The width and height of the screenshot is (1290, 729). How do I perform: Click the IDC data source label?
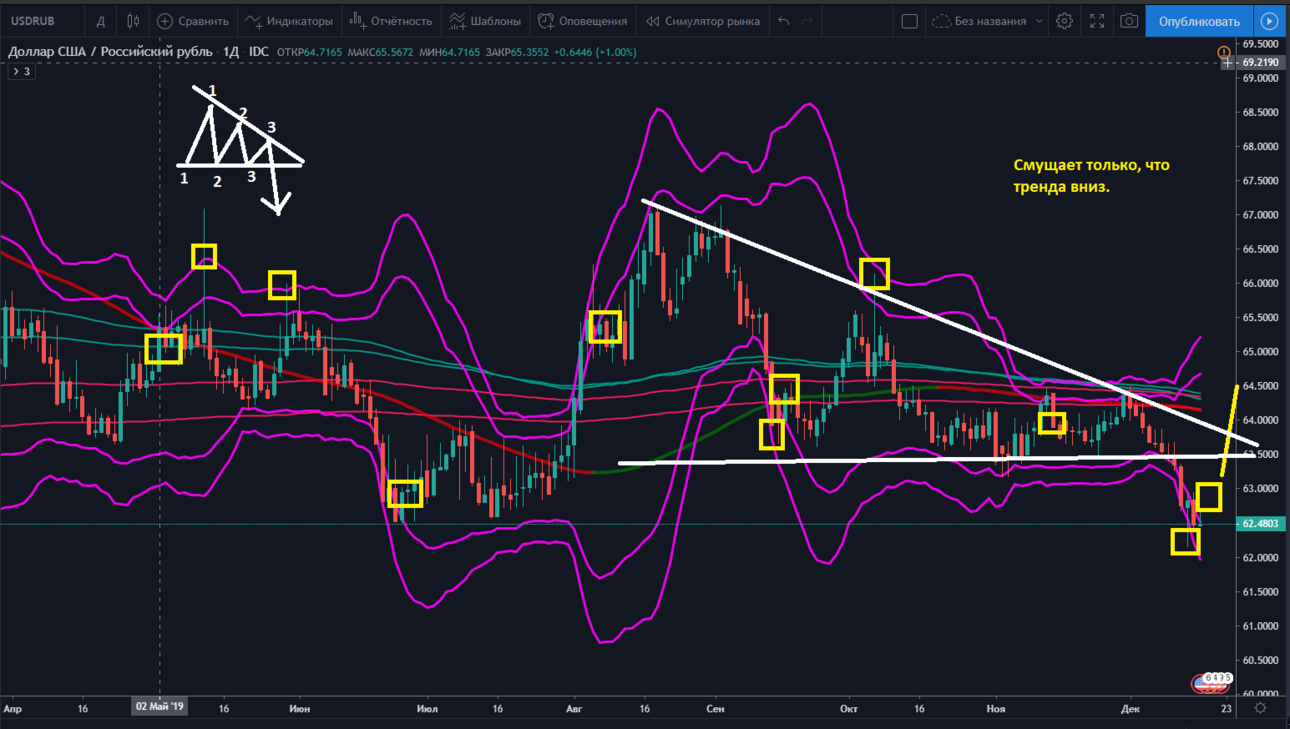click(x=258, y=51)
